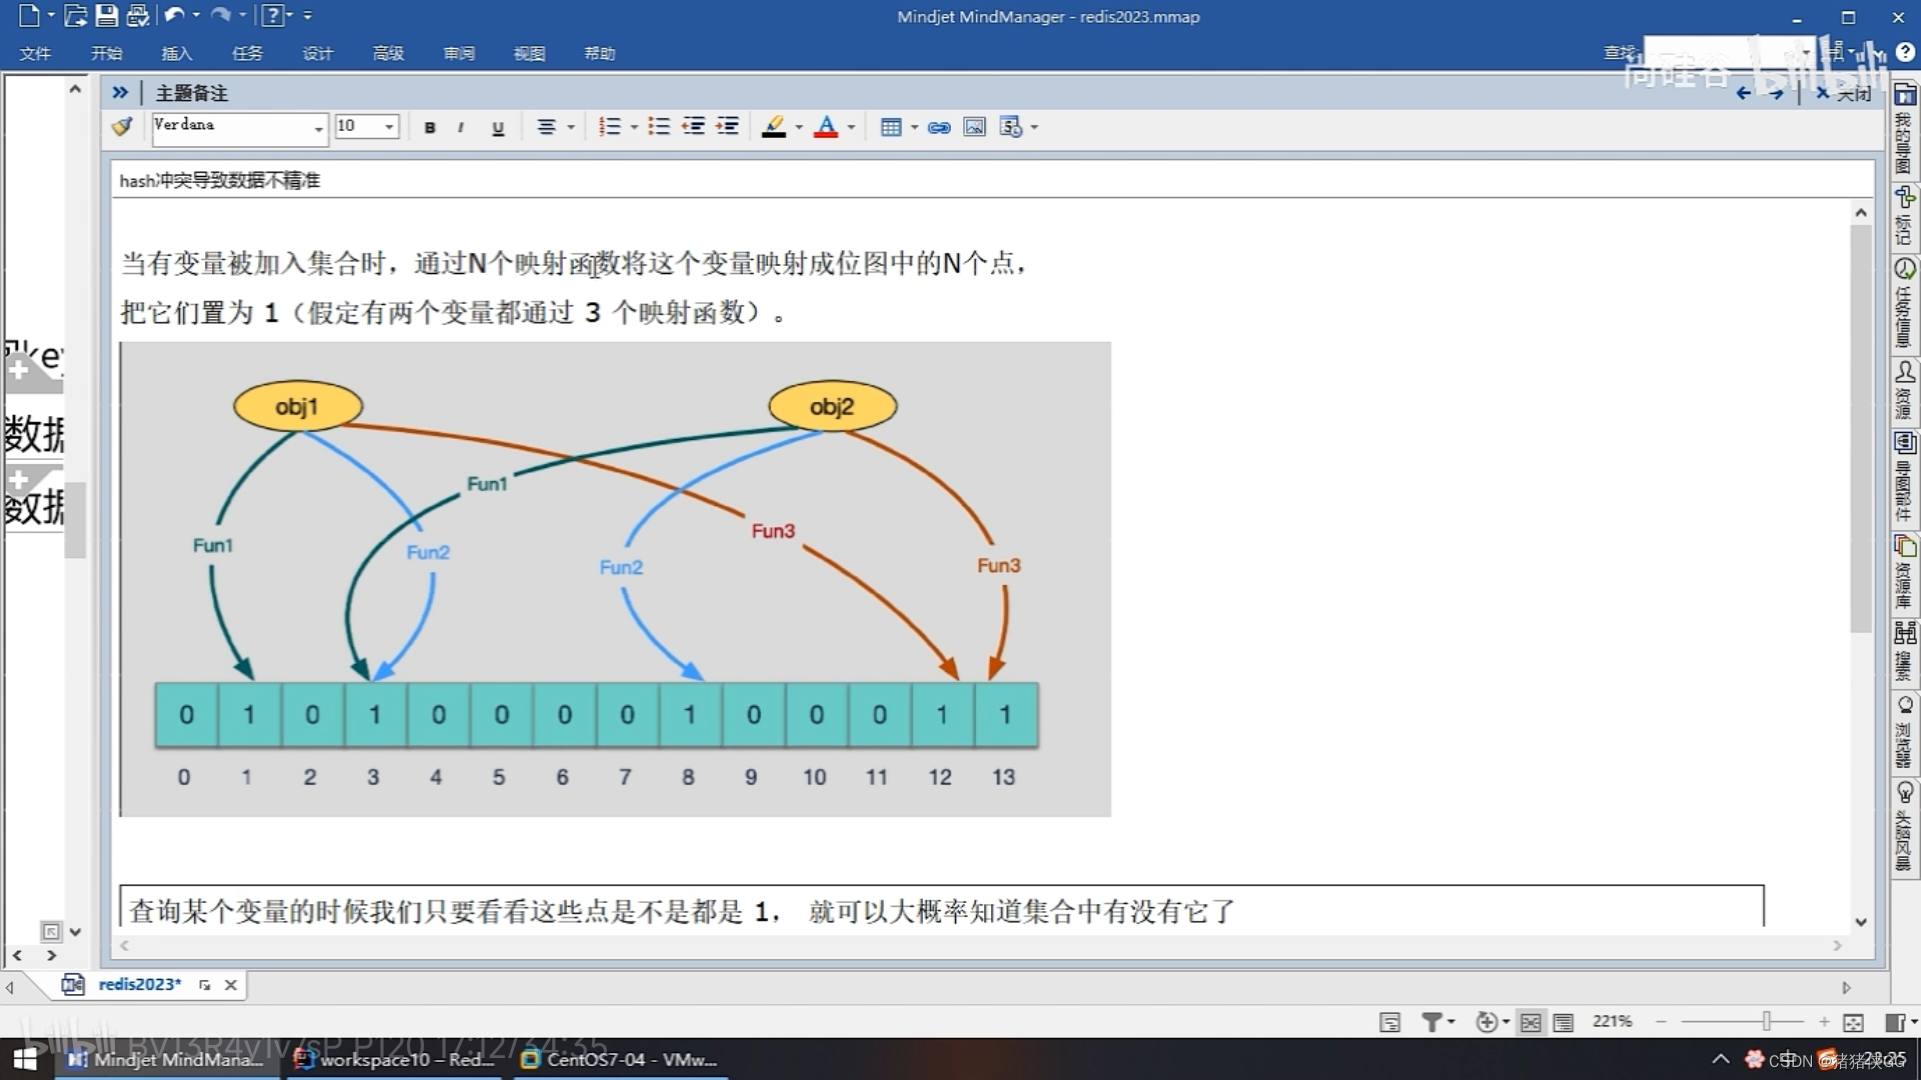Toggle underline formatting in notes

[x=497, y=127]
